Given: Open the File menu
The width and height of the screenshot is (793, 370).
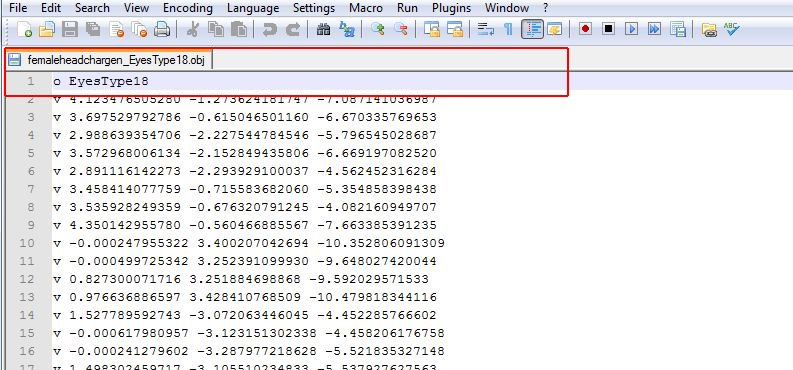Looking at the screenshot, I should [x=18, y=8].
